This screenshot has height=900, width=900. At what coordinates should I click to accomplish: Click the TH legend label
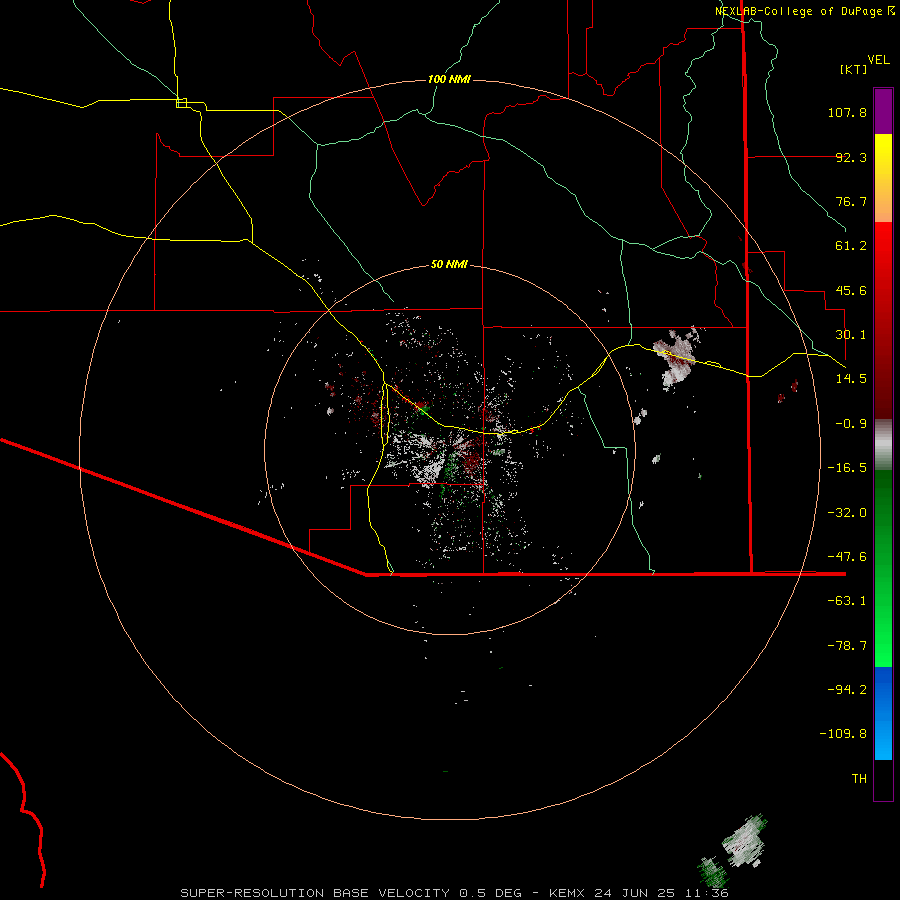pos(859,778)
